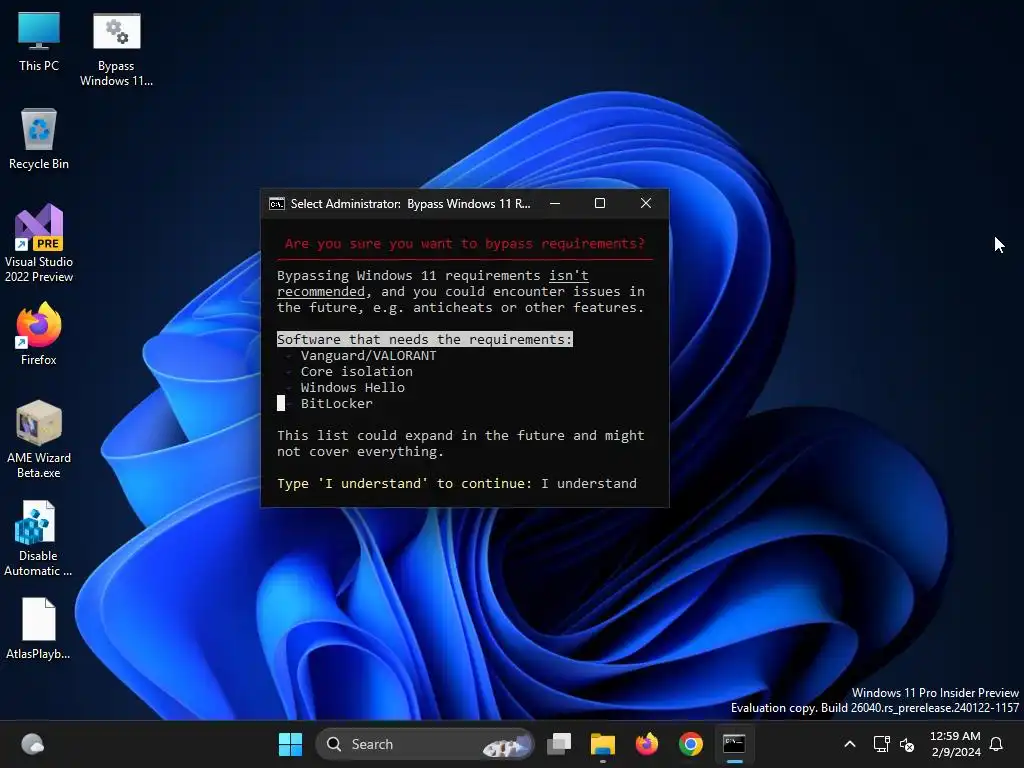This screenshot has height=768, width=1024.
Task: Select the This PC desktop icon
Action: pos(39,42)
